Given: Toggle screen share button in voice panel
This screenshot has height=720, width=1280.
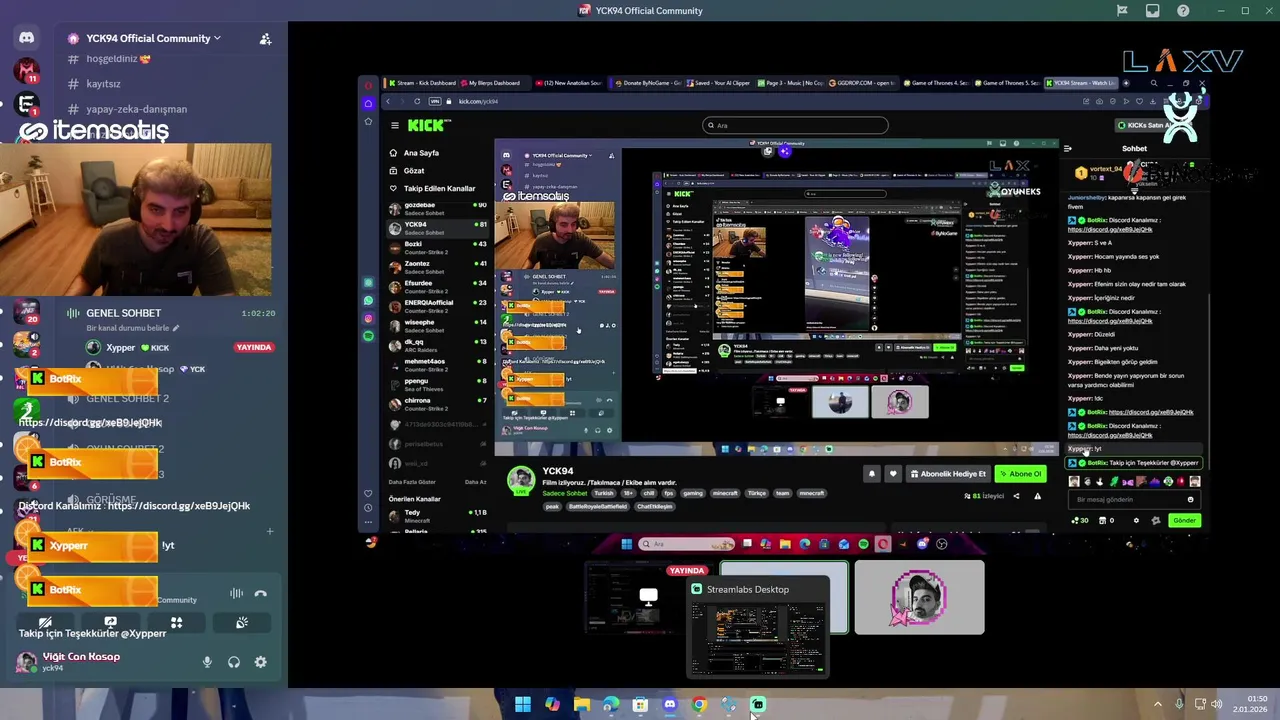Looking at the screenshot, I should 110,622.
